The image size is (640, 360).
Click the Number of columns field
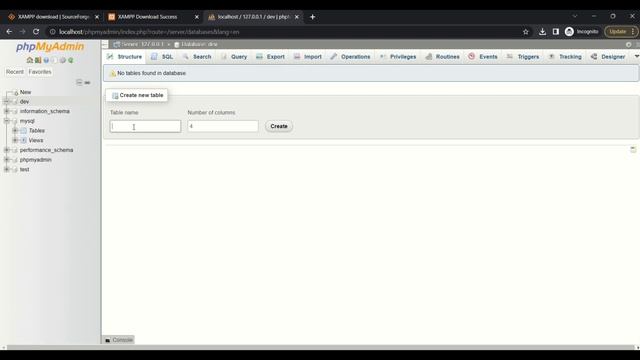(x=223, y=127)
